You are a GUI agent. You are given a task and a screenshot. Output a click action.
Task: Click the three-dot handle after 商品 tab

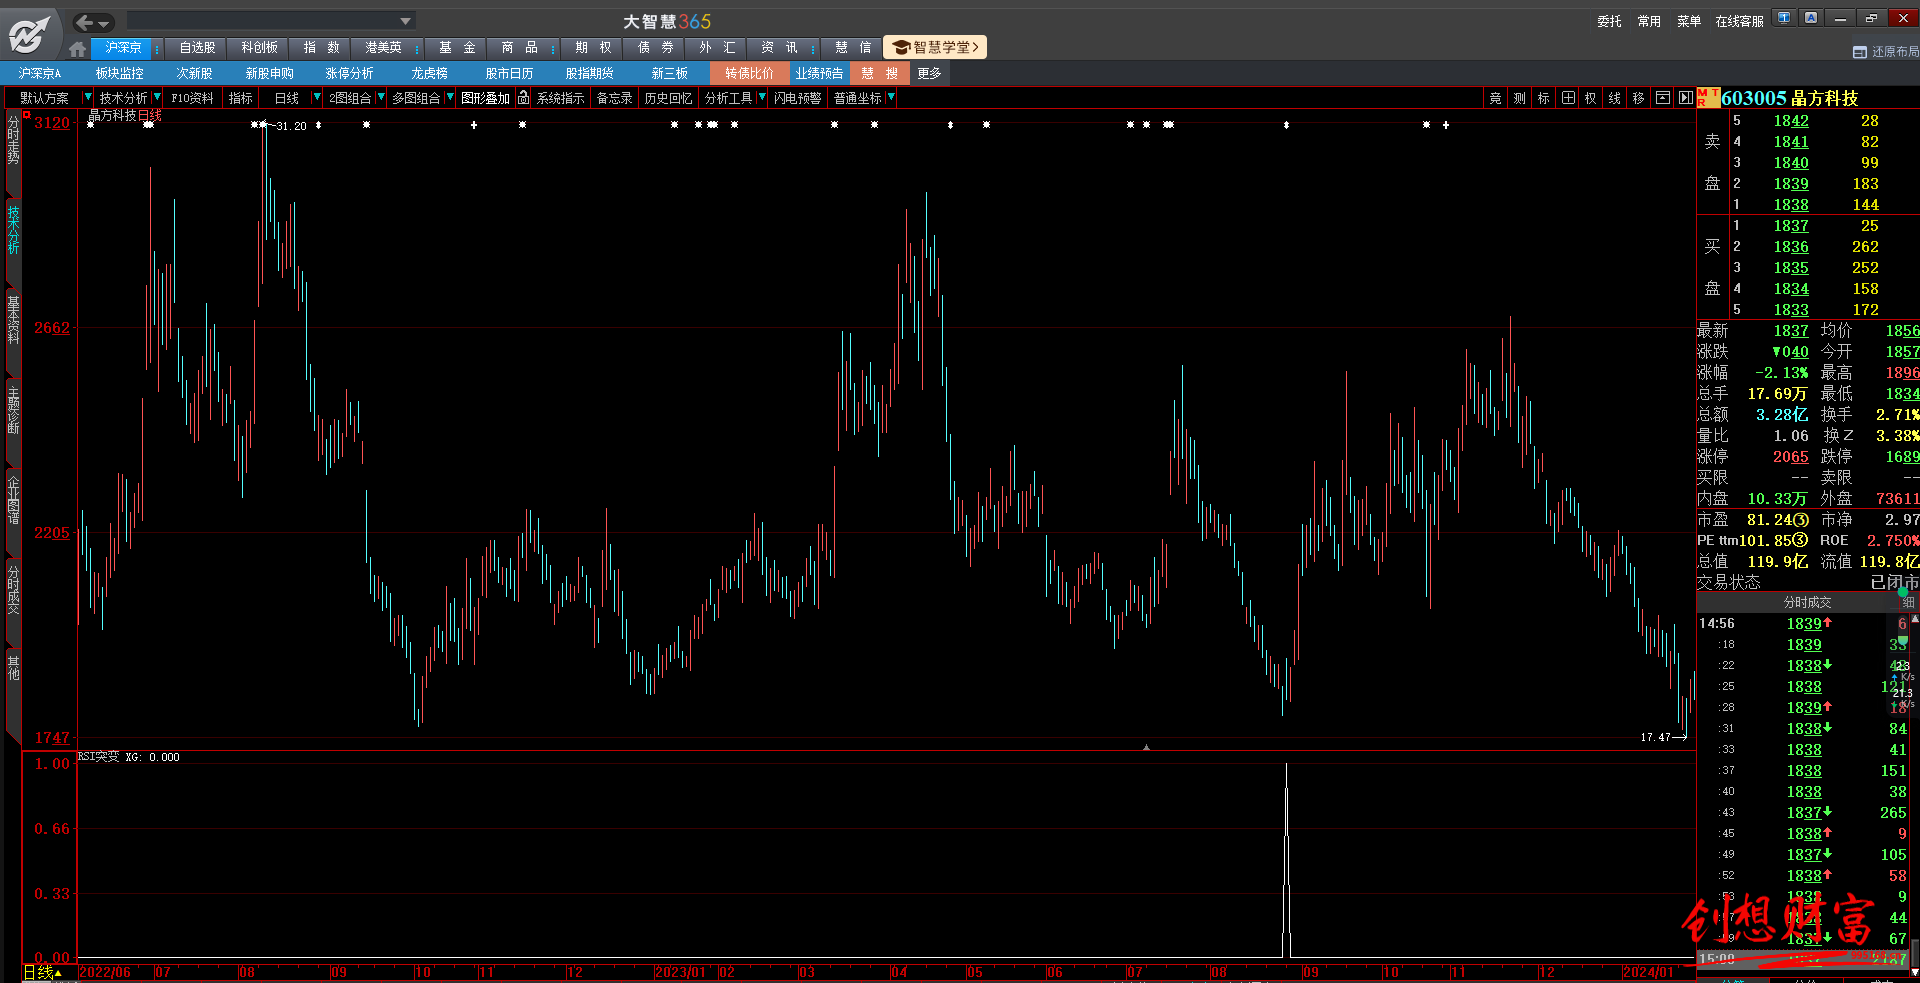pyautogui.click(x=553, y=48)
